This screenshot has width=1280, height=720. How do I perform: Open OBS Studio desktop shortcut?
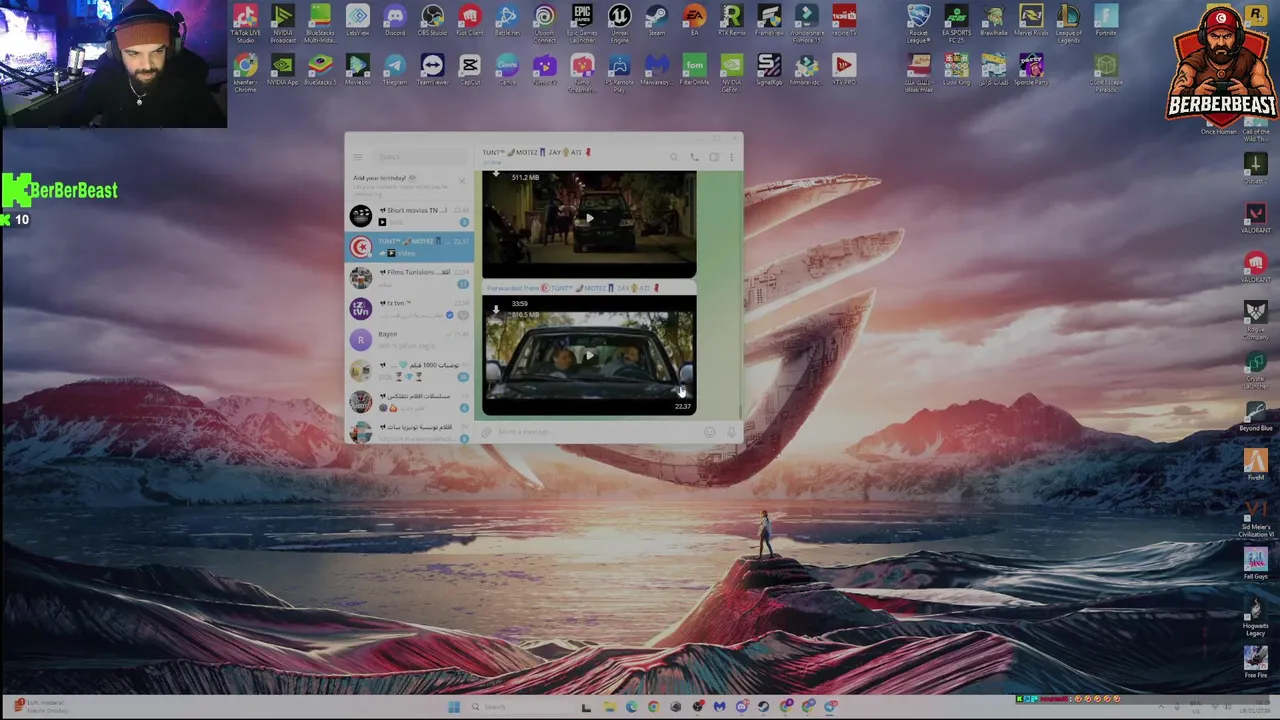[432, 21]
